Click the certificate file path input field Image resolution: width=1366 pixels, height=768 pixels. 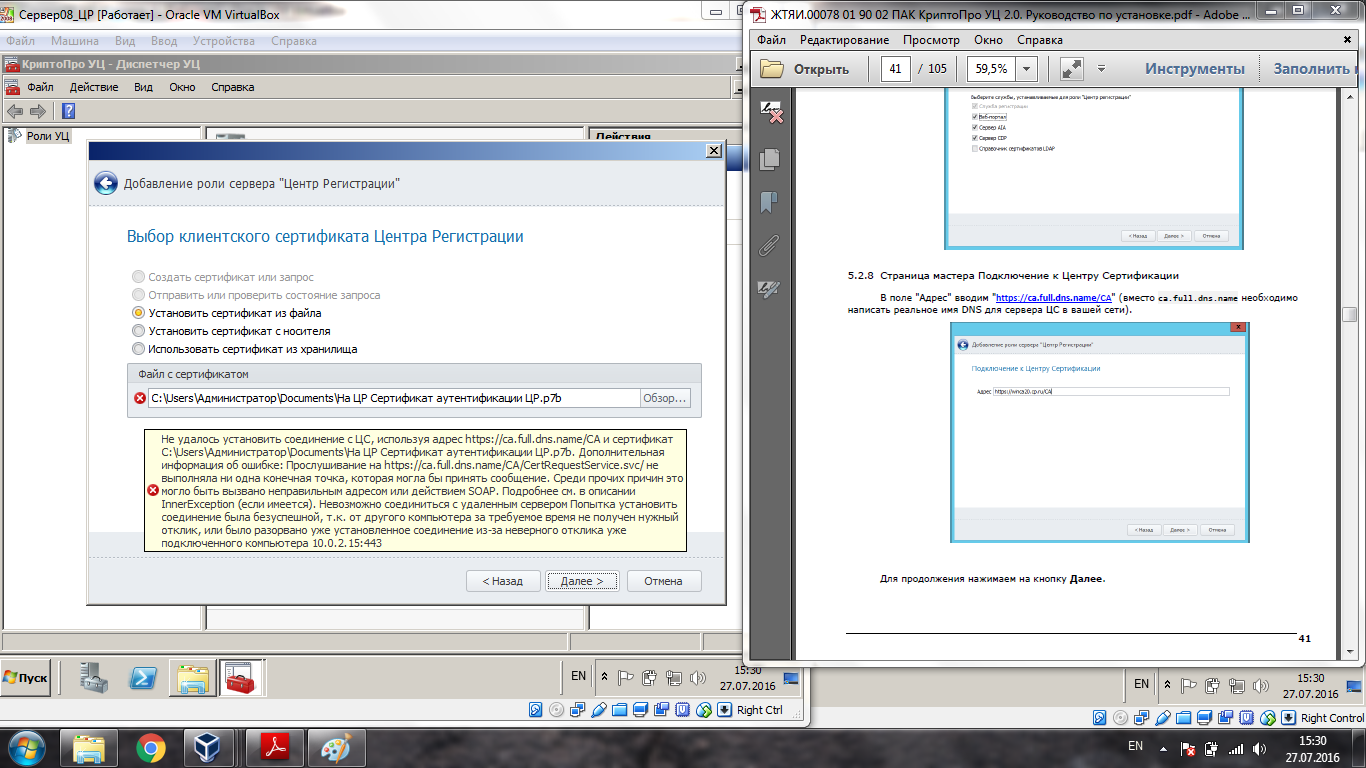394,398
